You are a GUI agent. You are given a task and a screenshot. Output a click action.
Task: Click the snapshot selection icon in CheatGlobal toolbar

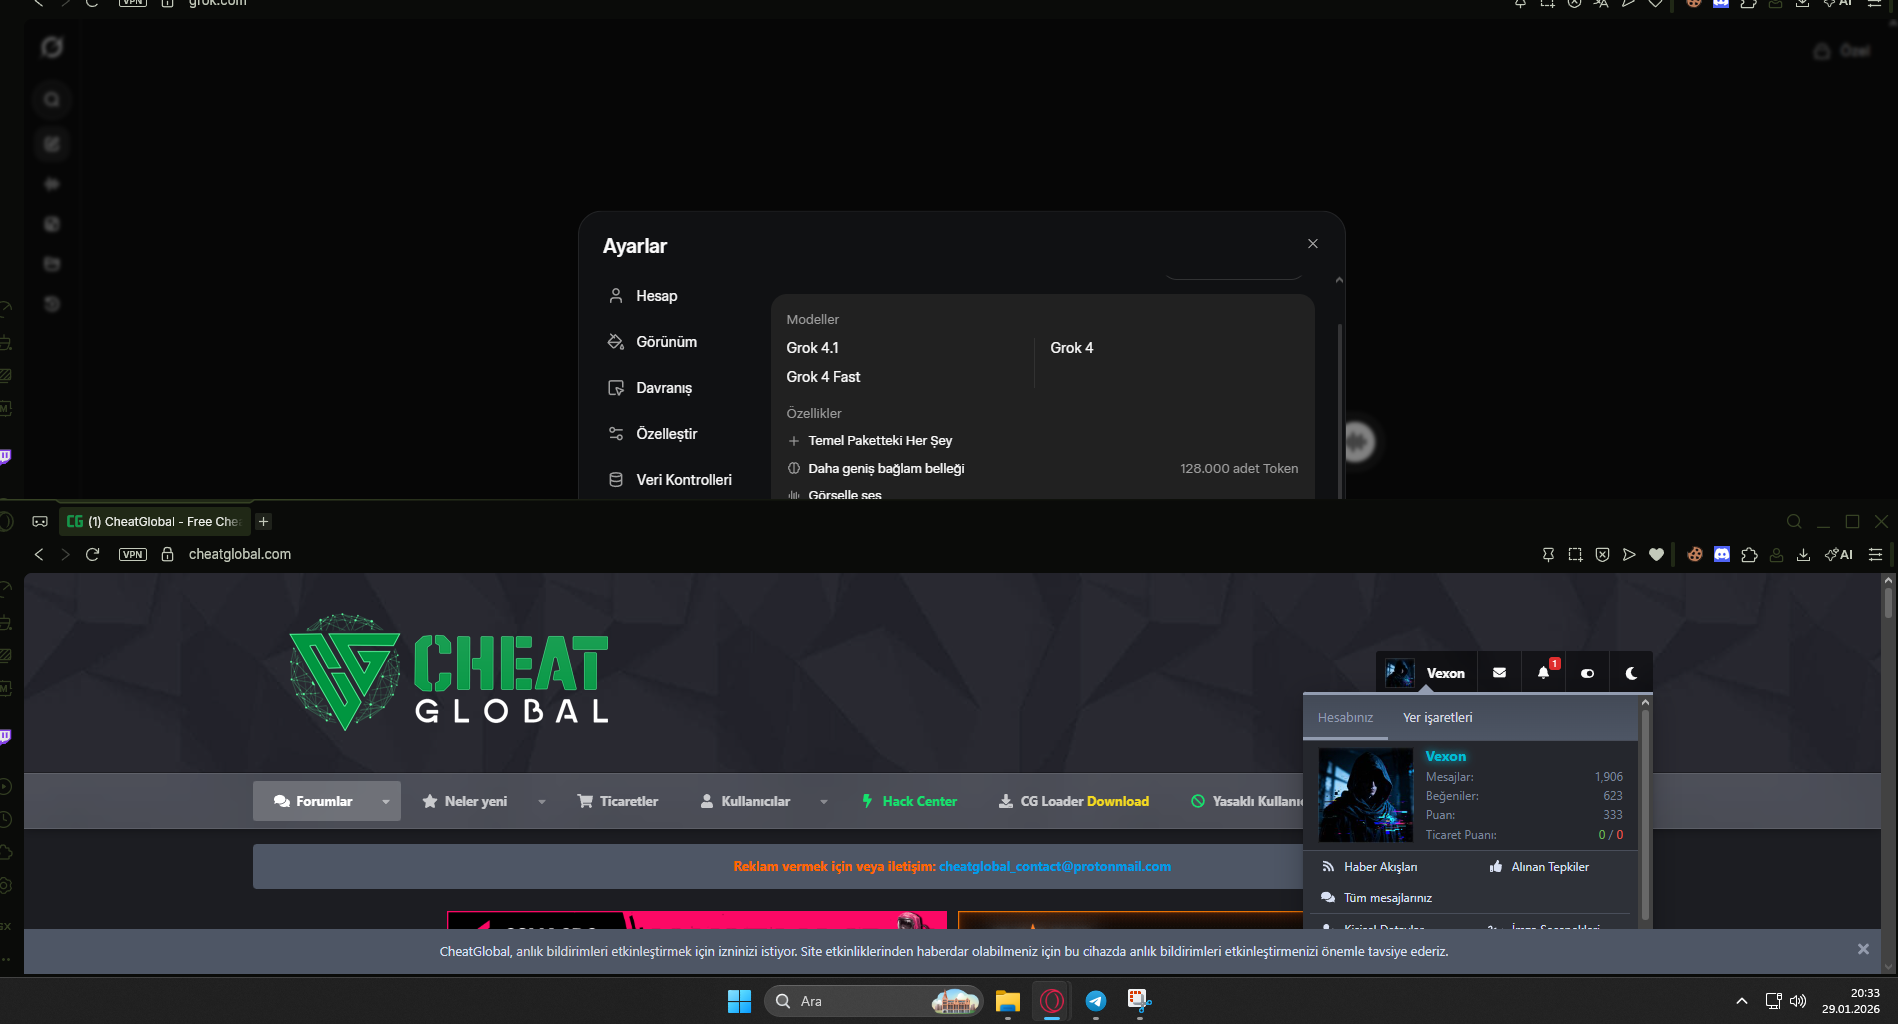tap(1575, 554)
